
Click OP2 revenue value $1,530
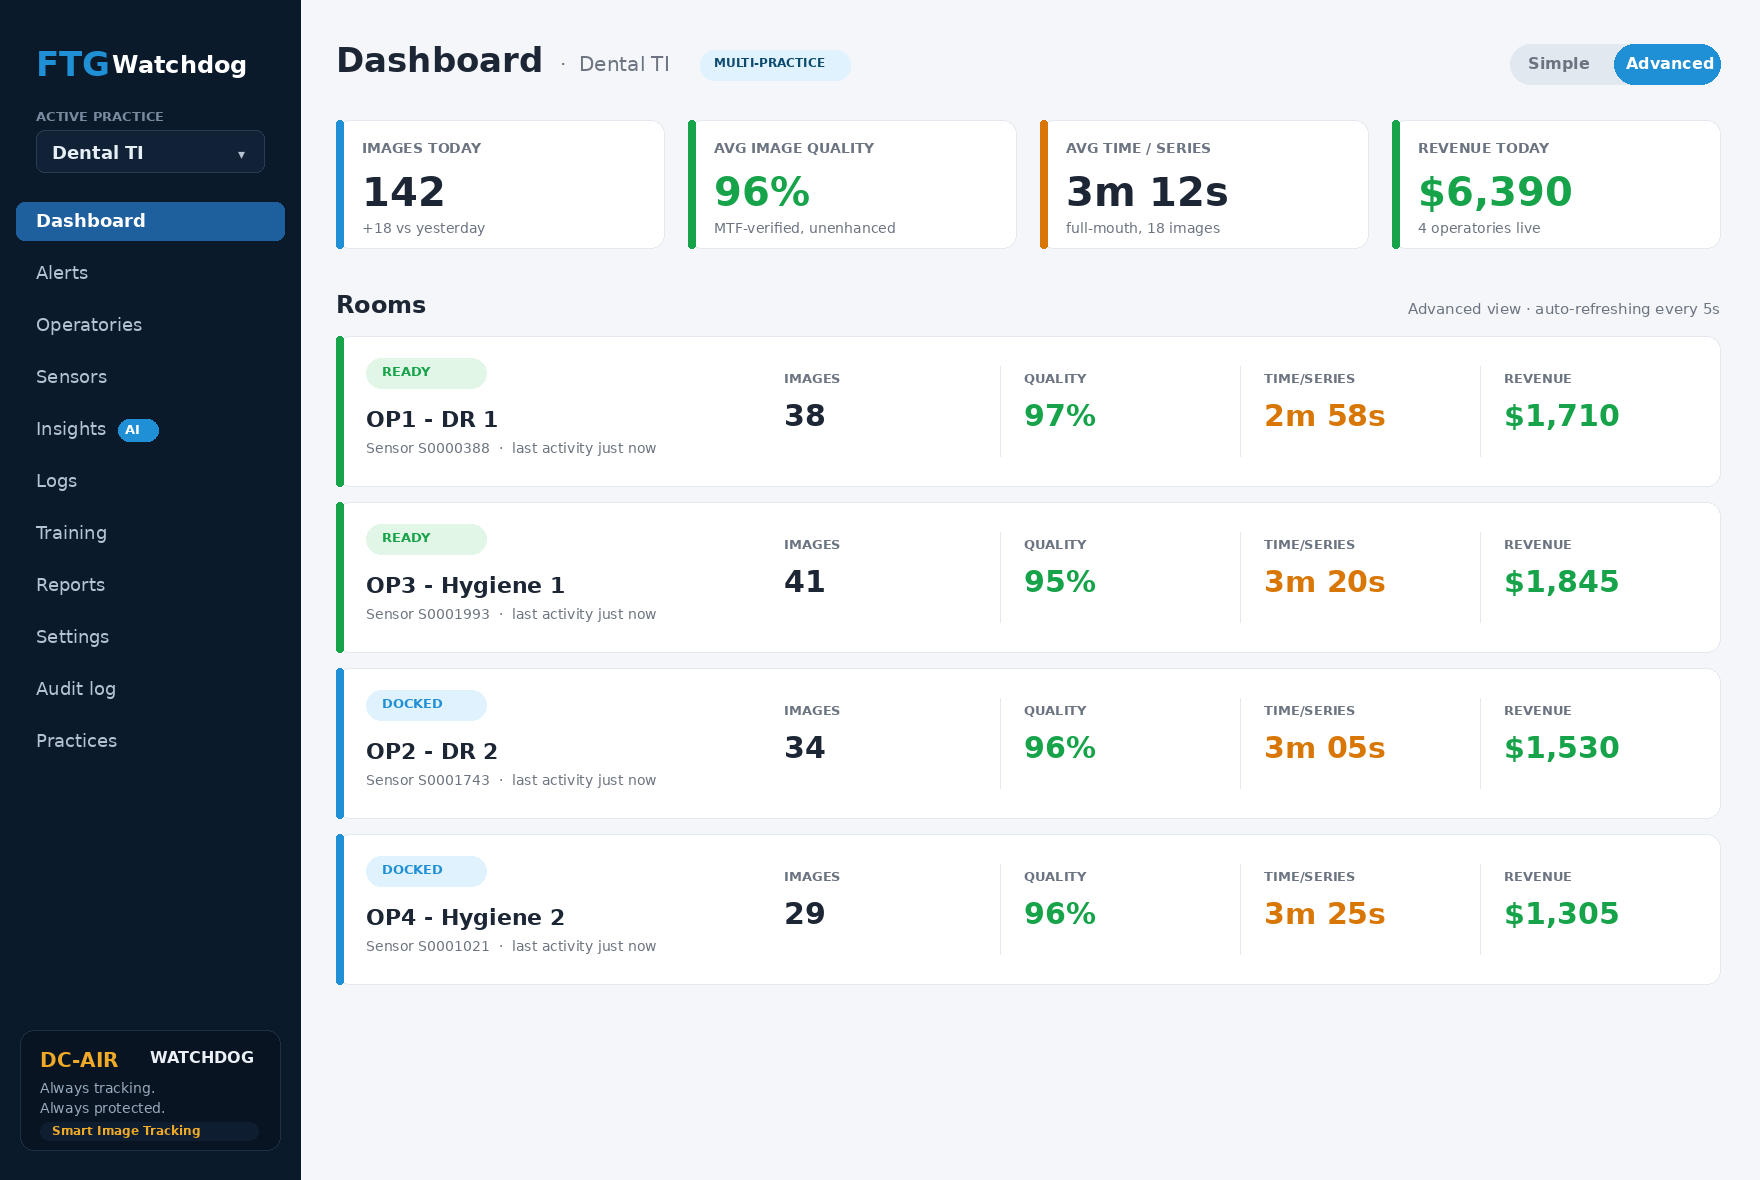[1562, 748]
